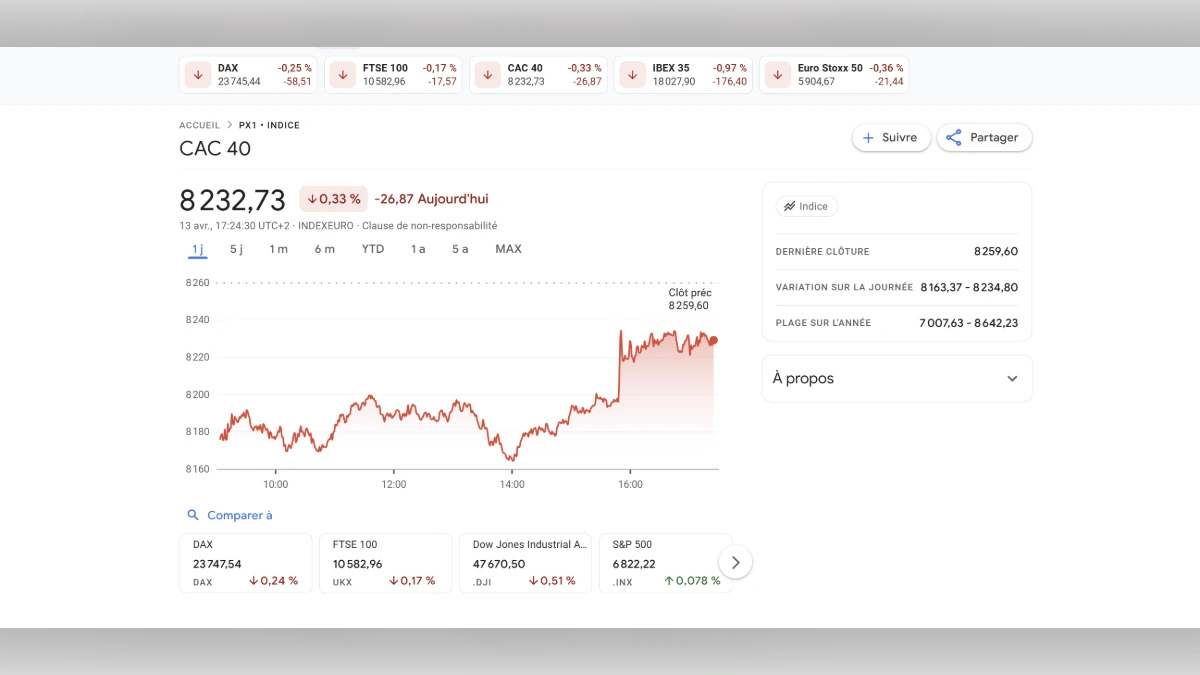Image resolution: width=1200 pixels, height=675 pixels.
Task: Select the MAX time range tab
Action: click(508, 249)
